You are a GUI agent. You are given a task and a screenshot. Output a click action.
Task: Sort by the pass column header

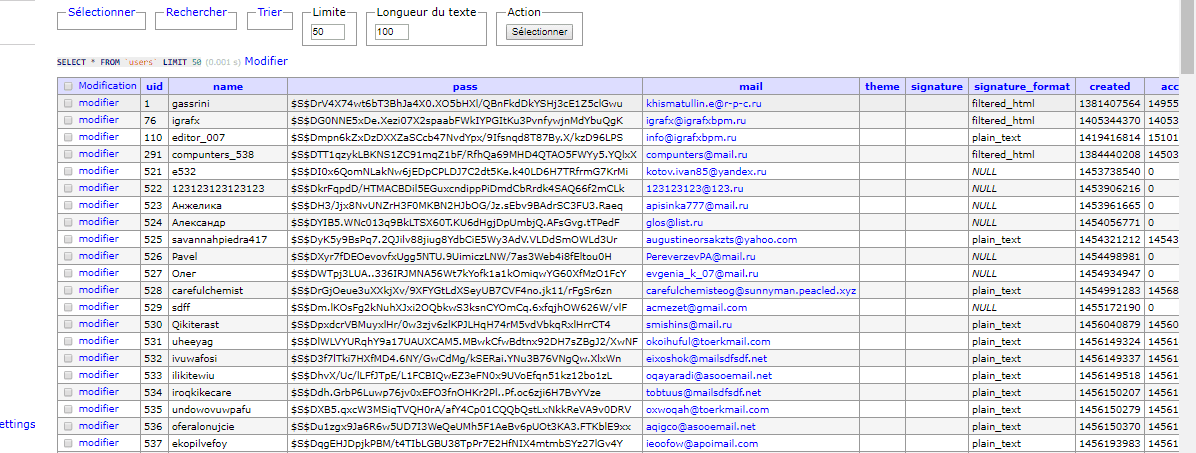point(465,86)
